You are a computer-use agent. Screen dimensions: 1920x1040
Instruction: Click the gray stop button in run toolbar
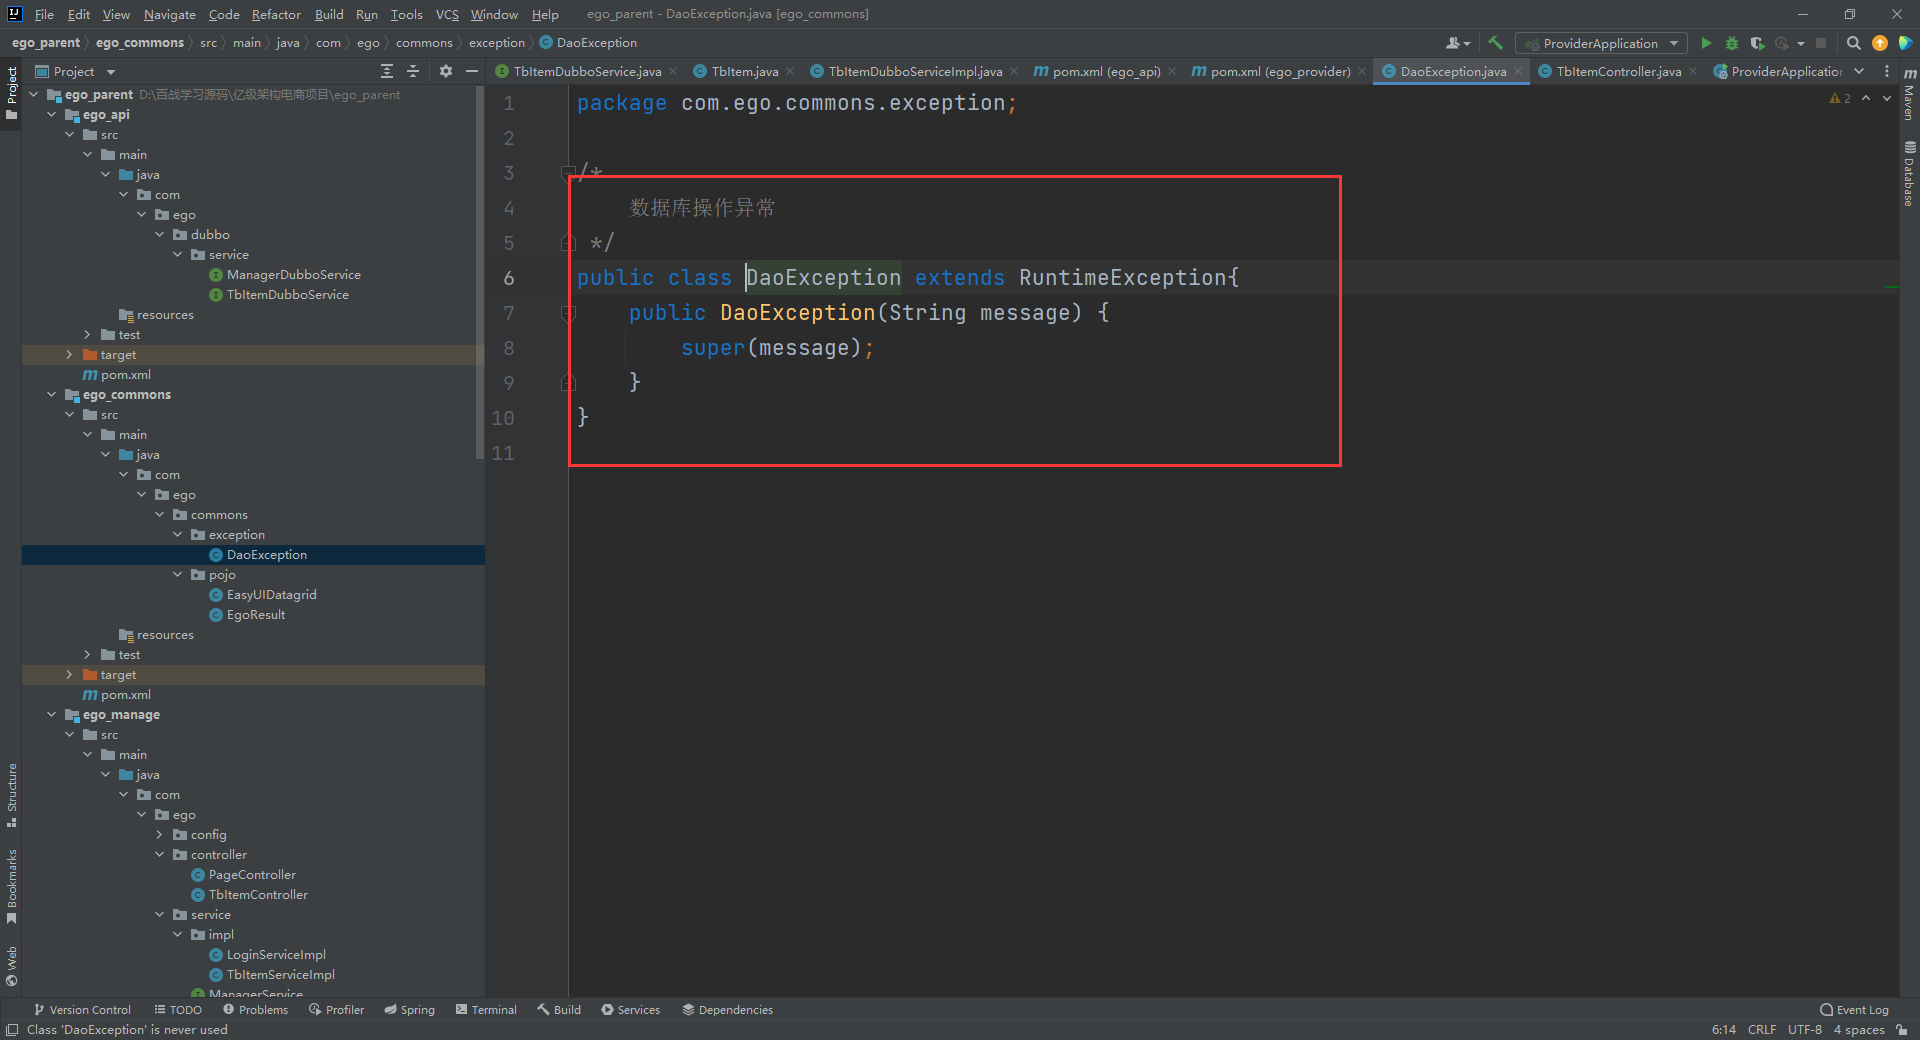point(1821,43)
